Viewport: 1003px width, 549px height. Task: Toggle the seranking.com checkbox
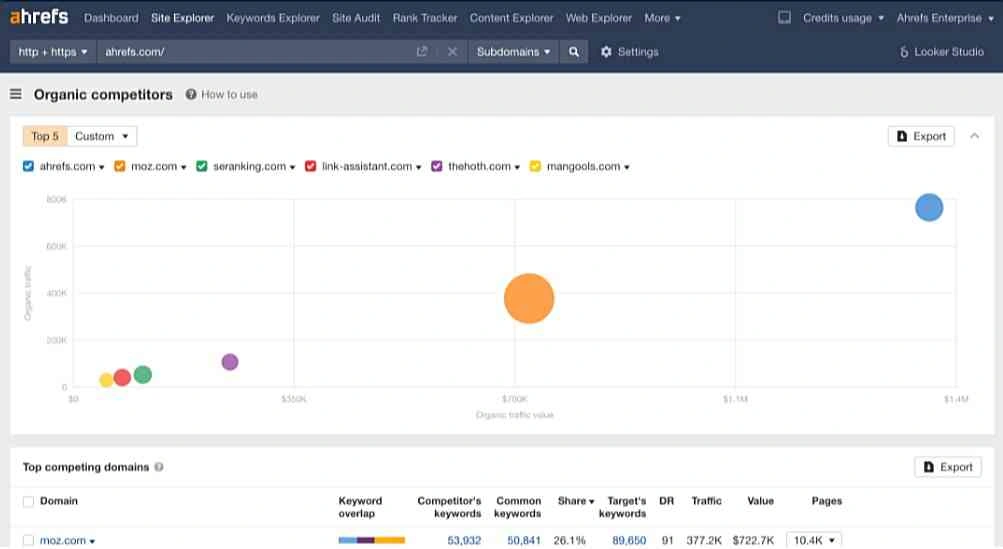(x=202, y=166)
